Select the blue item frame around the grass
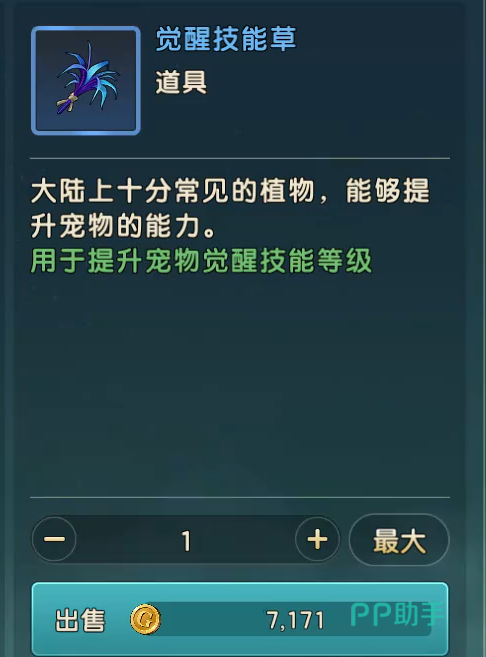 (x=86, y=80)
